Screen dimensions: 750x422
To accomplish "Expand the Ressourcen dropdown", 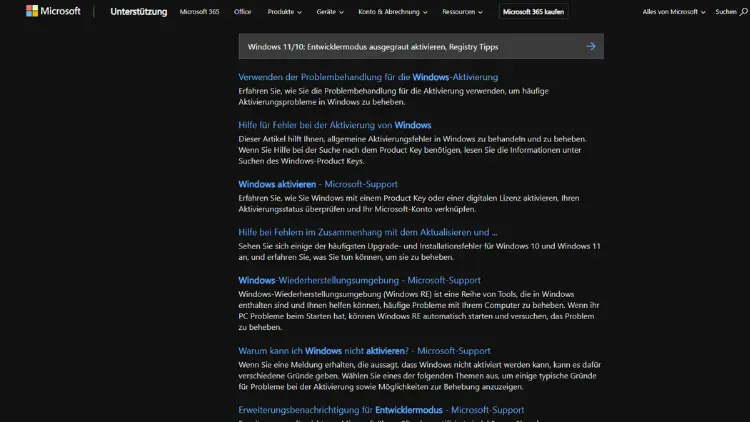I will click(462, 11).
